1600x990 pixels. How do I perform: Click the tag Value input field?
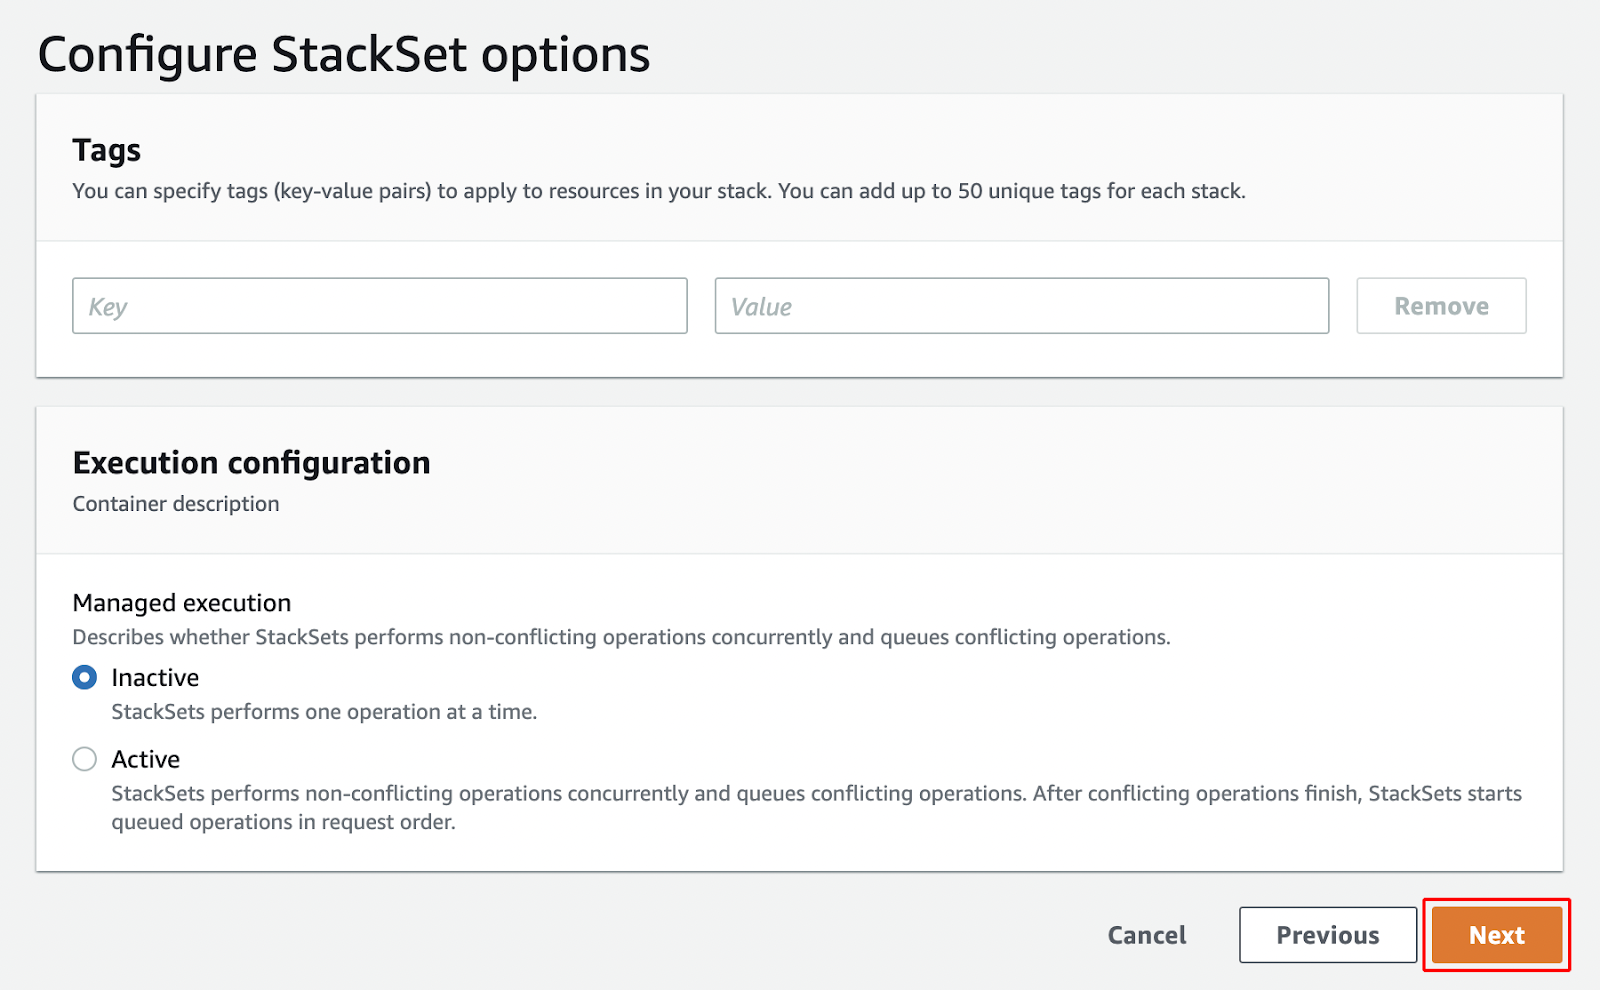click(x=1022, y=306)
